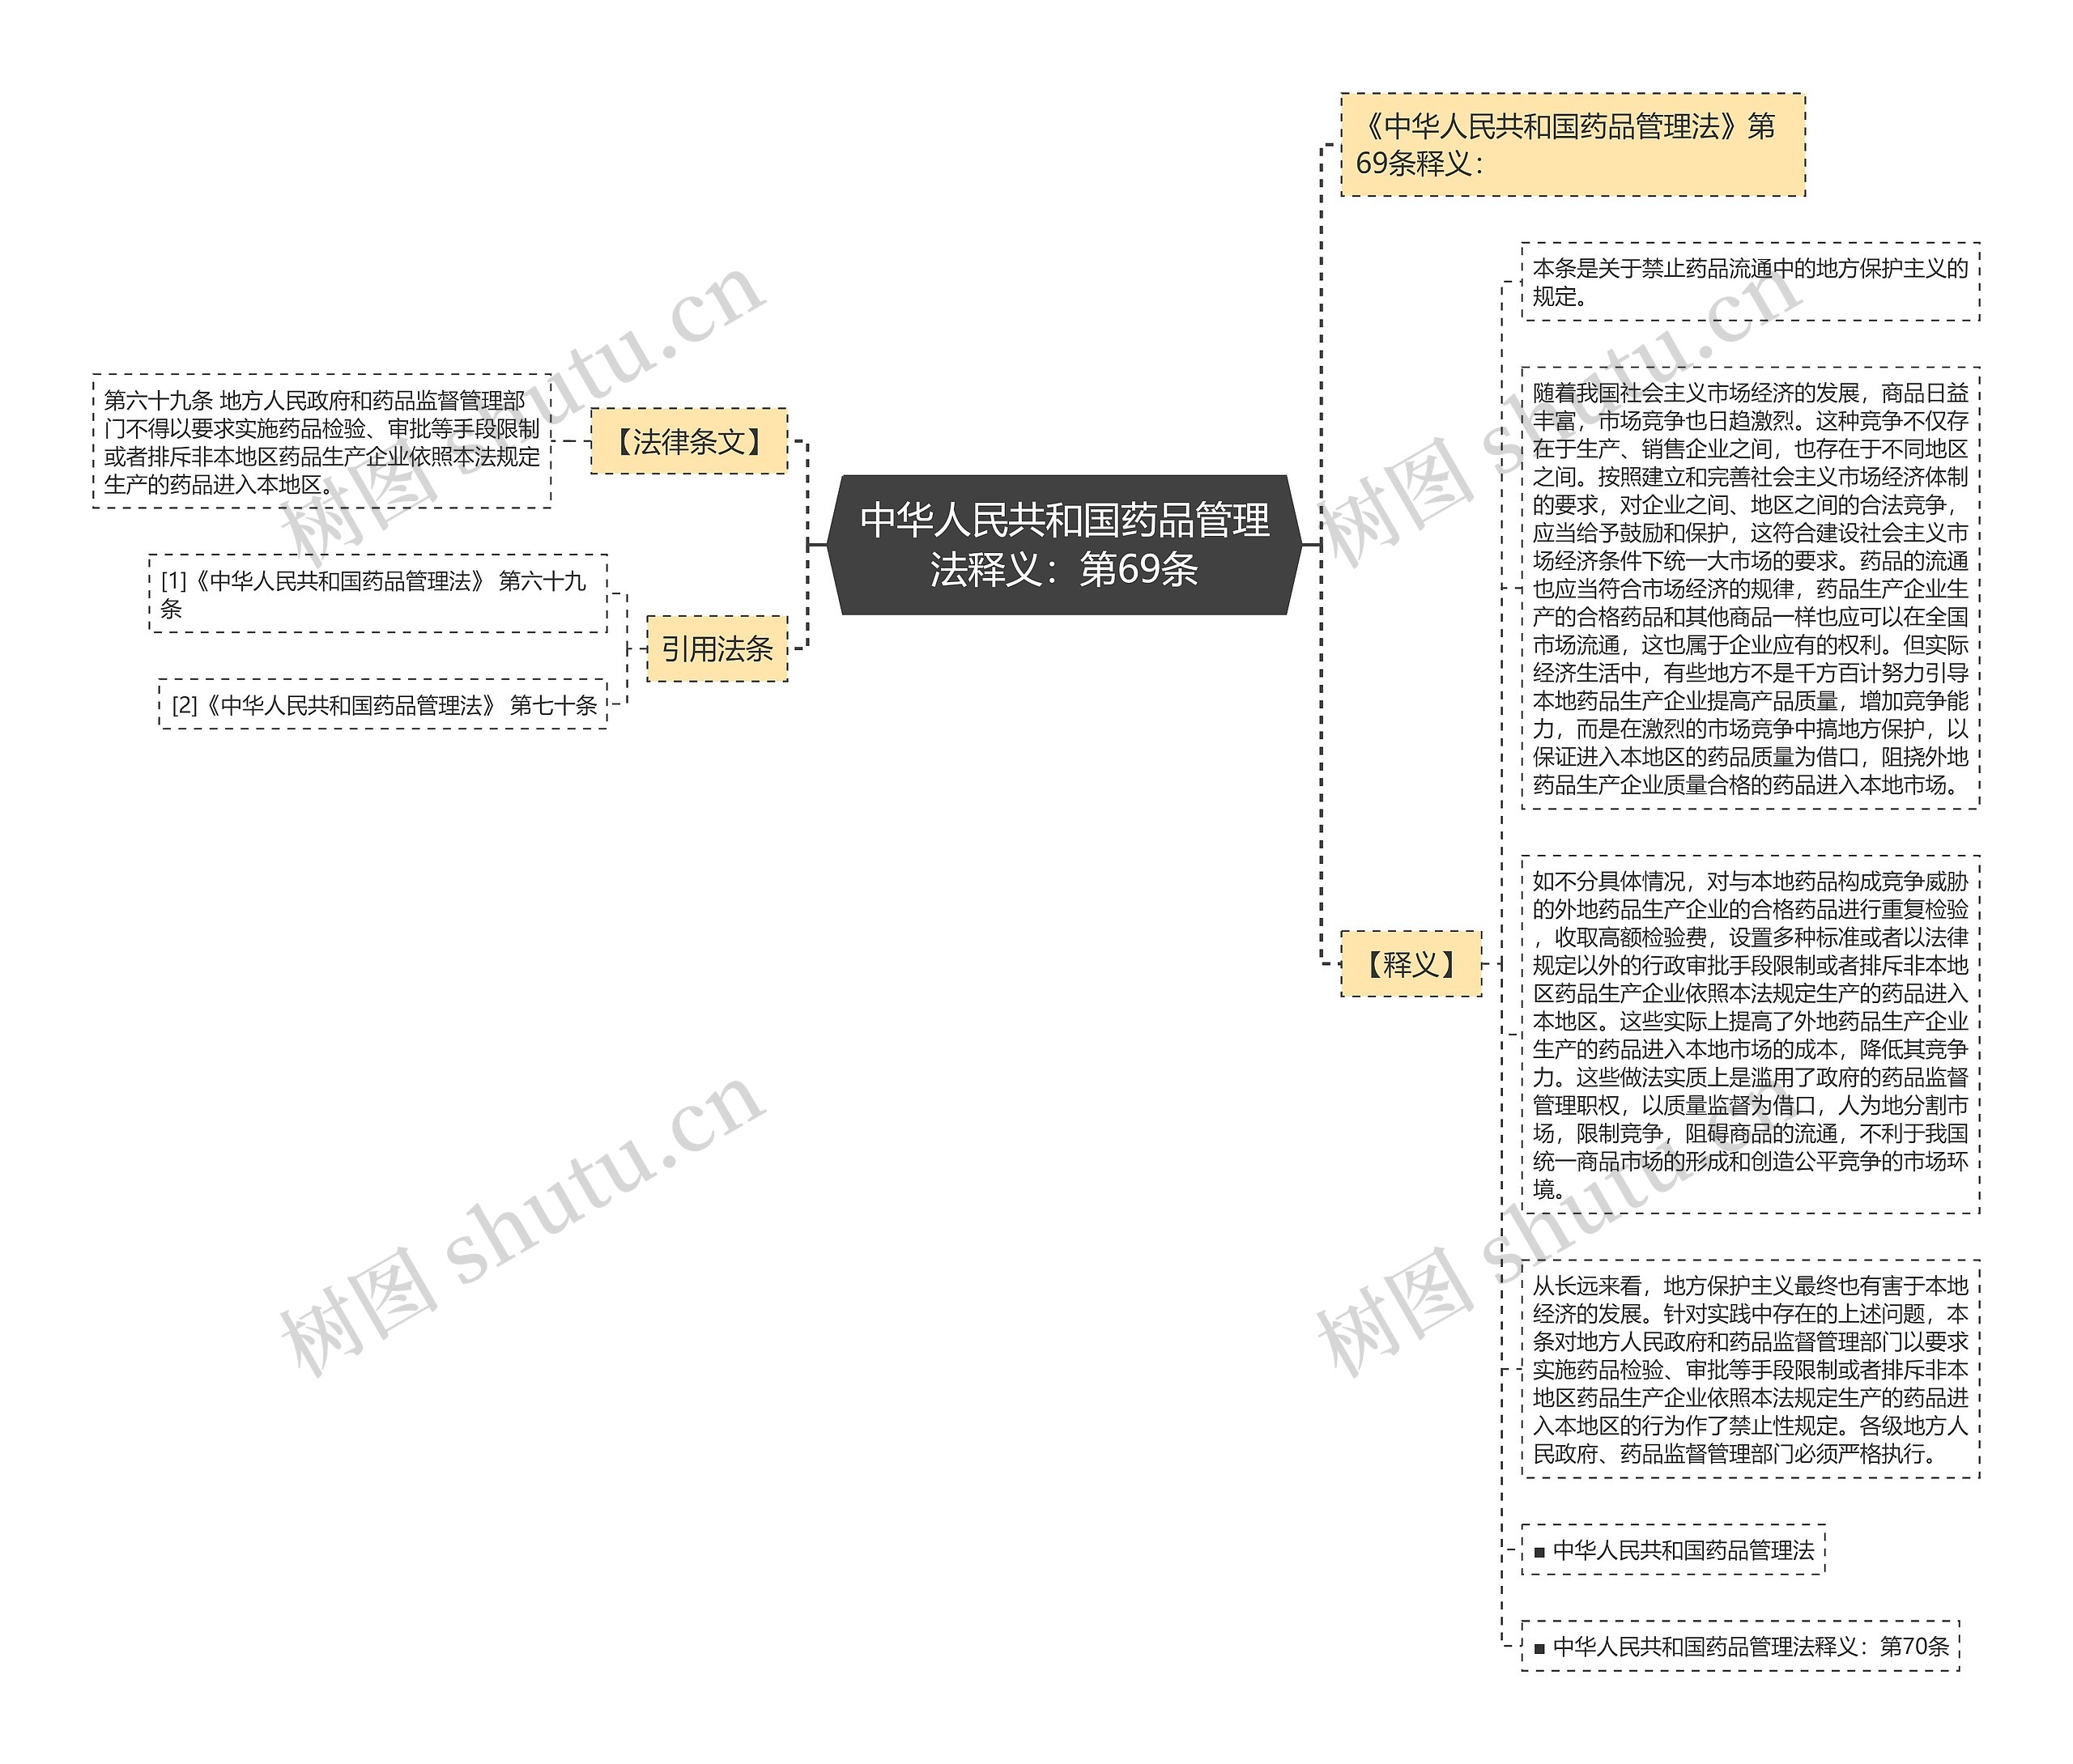
Task: Select central node 中华人民共和国药品管理法释义：第69条
Action: (x=1064, y=544)
